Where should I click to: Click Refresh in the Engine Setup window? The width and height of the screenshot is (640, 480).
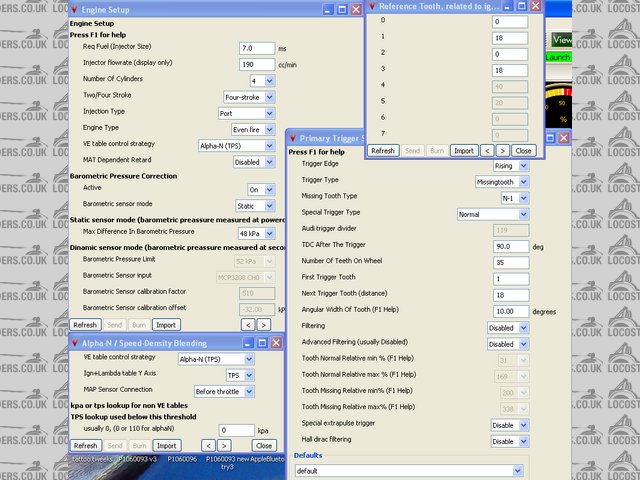tap(85, 324)
